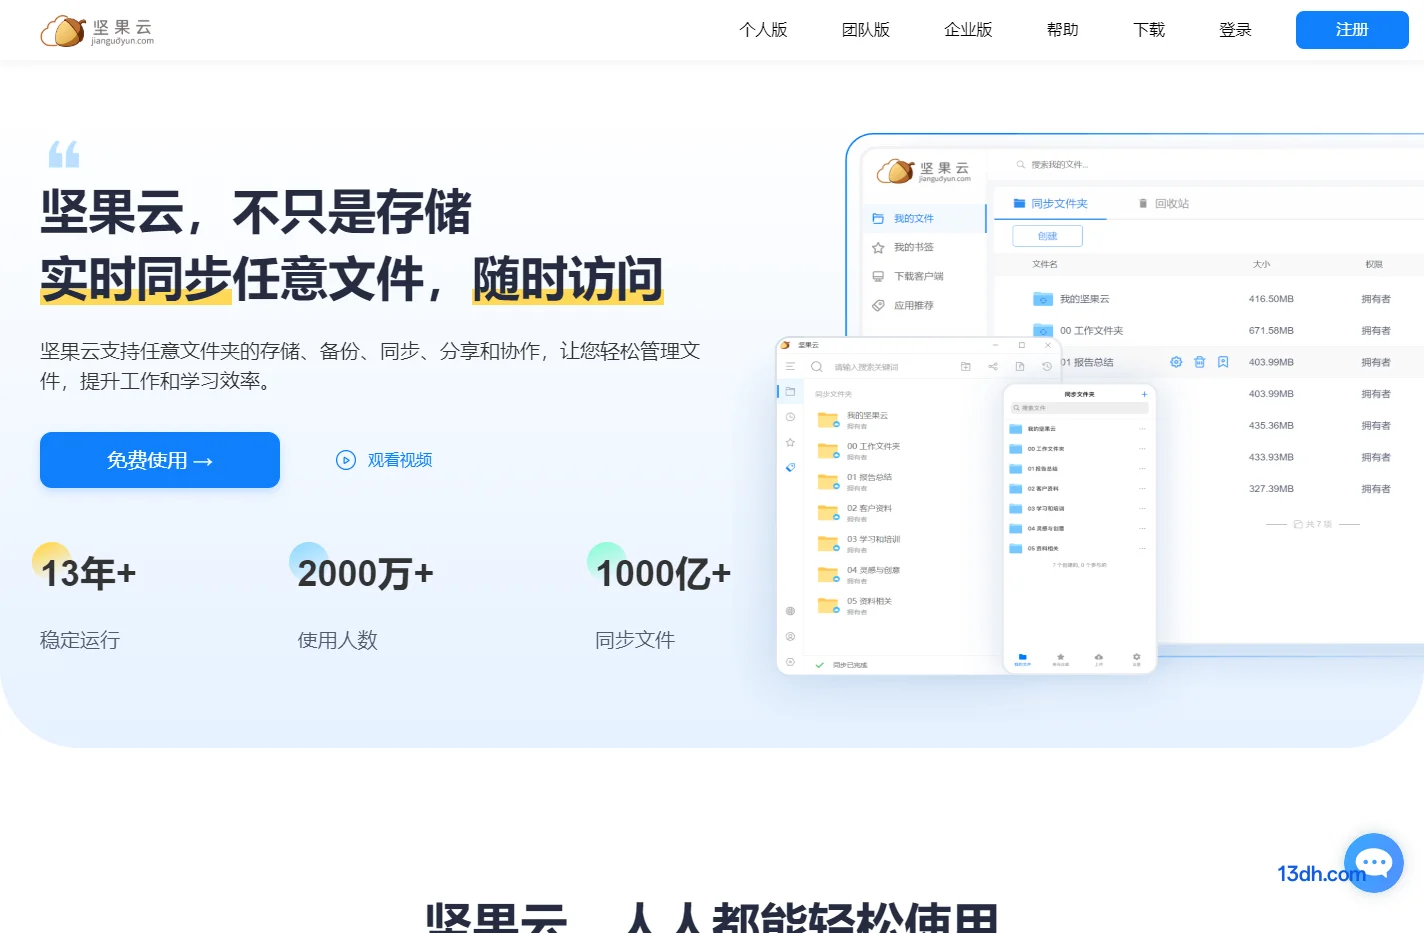Click more dots on 我的坚果云 in mobile mockup

tap(1142, 429)
